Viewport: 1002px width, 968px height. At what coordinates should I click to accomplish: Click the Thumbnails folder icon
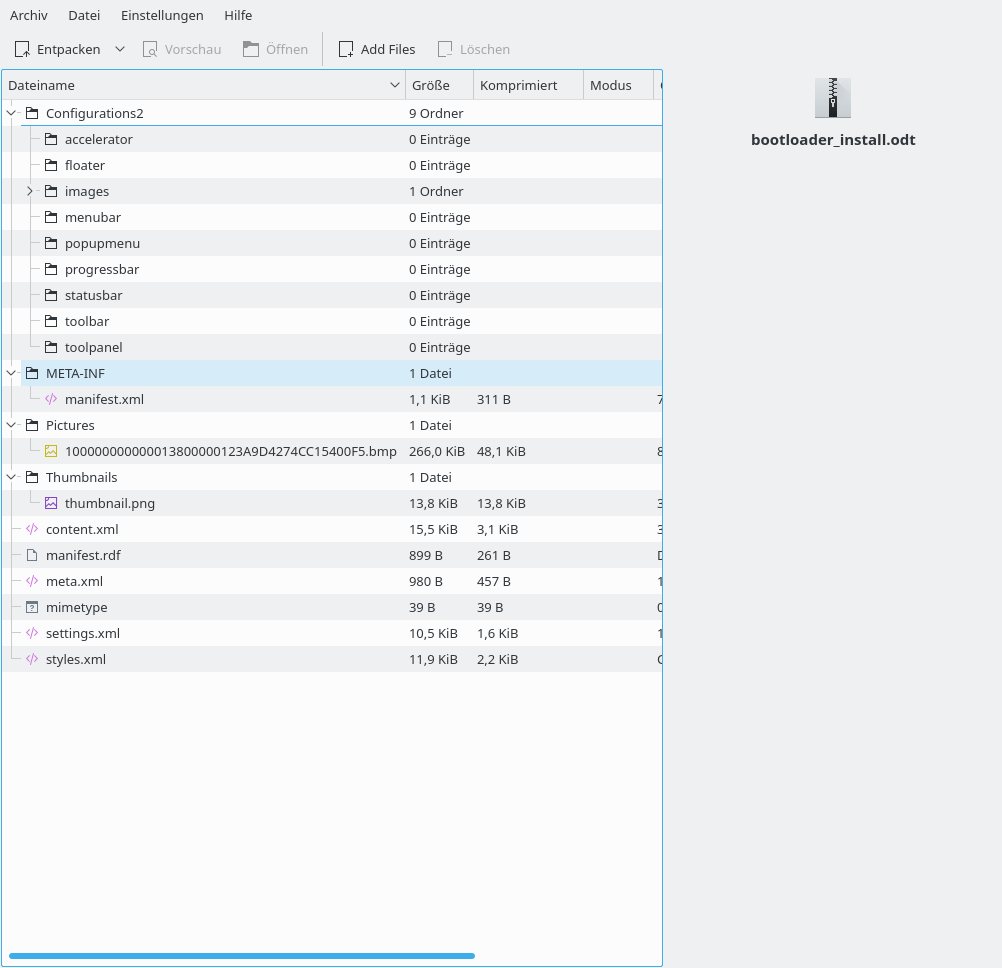pos(32,477)
